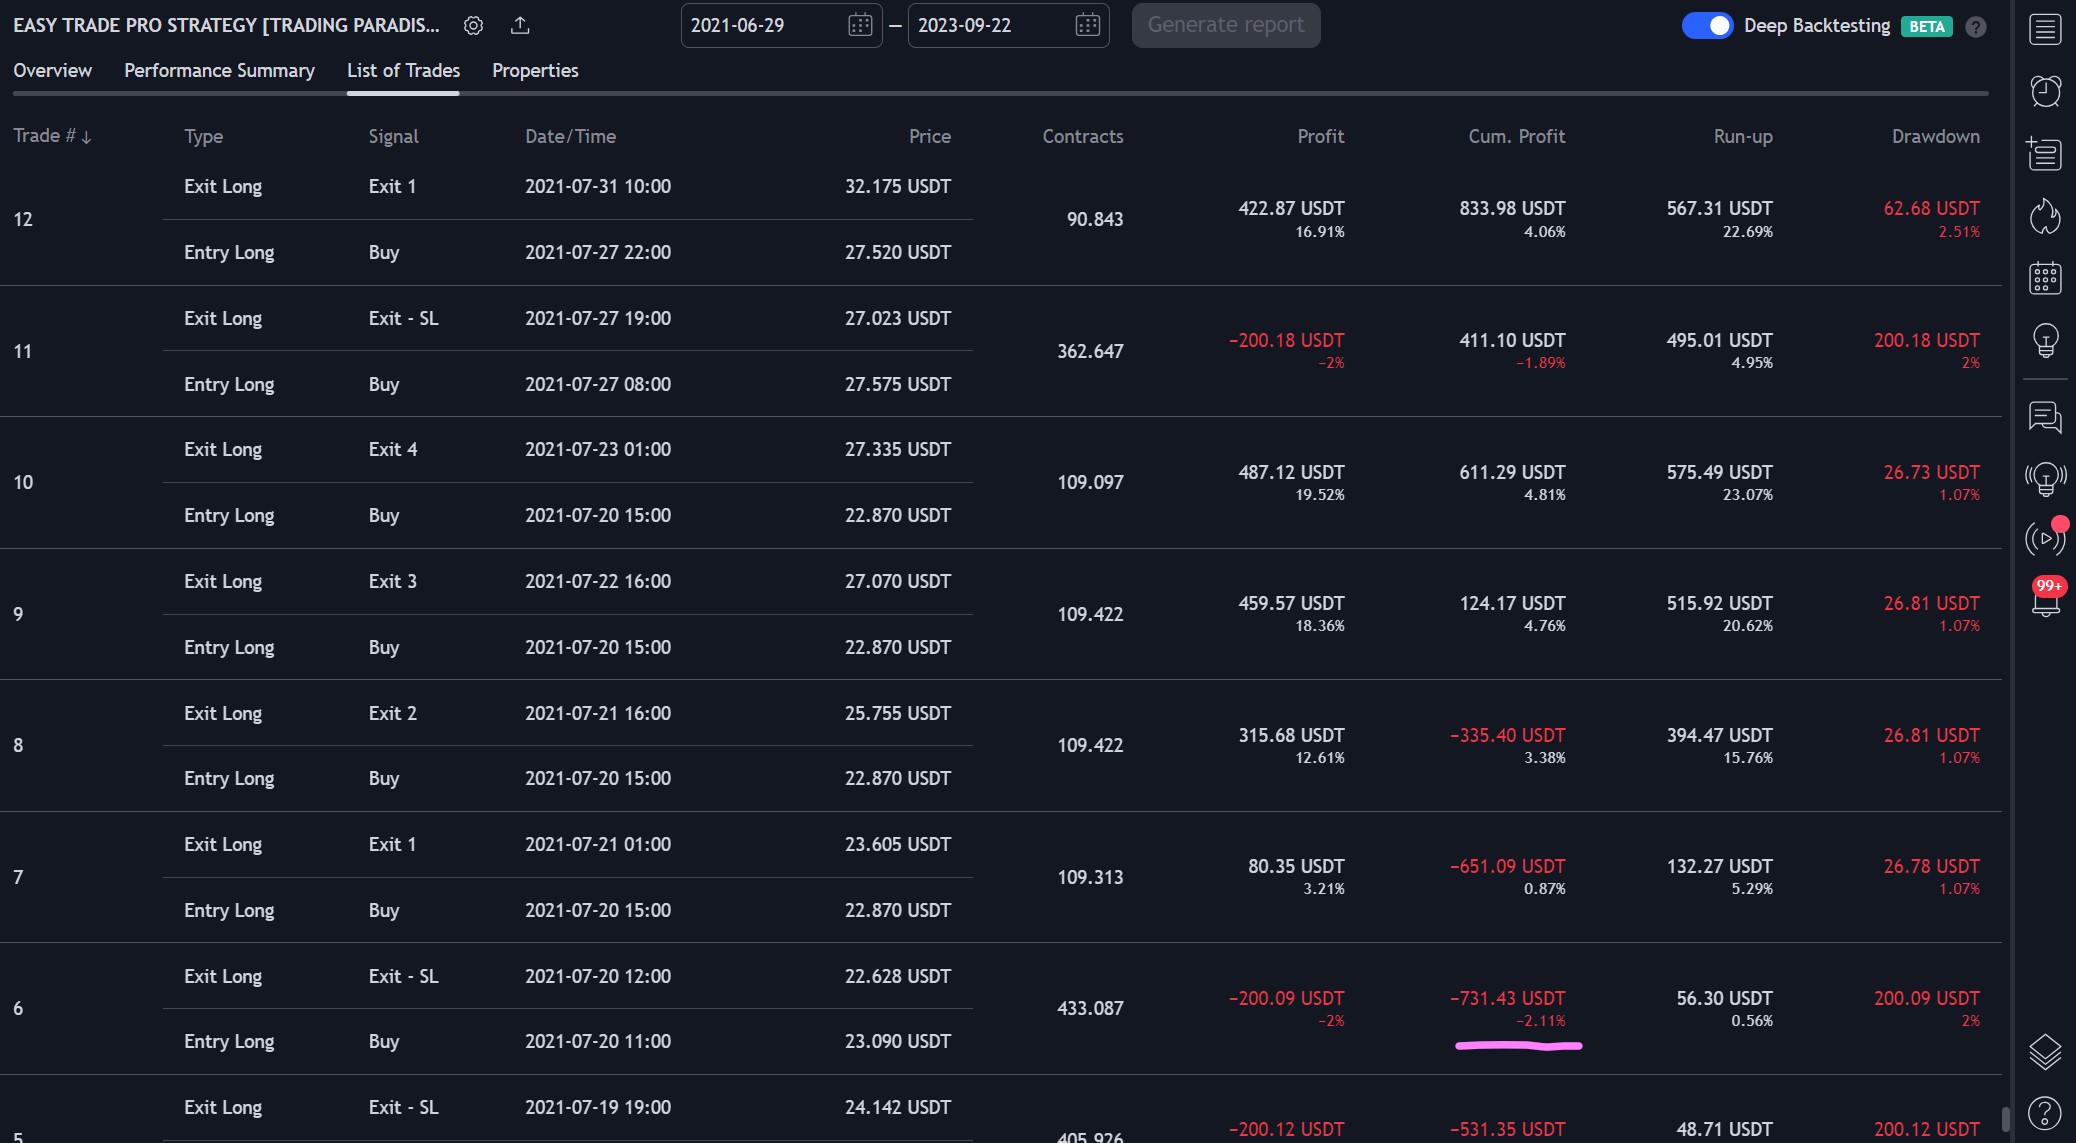
Task: Open the Alerts alarm clock icon
Action: 2045,91
